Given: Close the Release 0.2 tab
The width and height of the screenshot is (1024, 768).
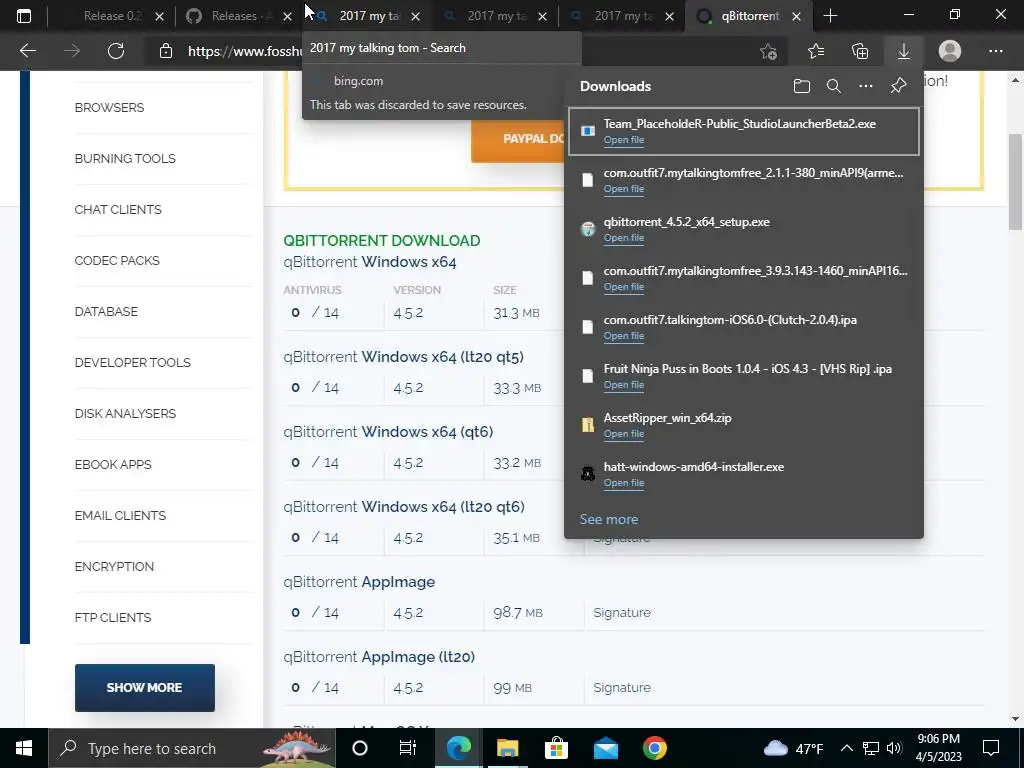Looking at the screenshot, I should pos(159,16).
